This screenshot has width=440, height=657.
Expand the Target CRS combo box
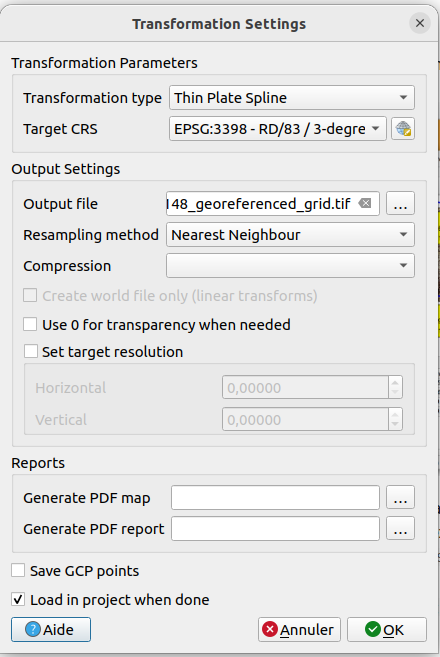[278, 129]
